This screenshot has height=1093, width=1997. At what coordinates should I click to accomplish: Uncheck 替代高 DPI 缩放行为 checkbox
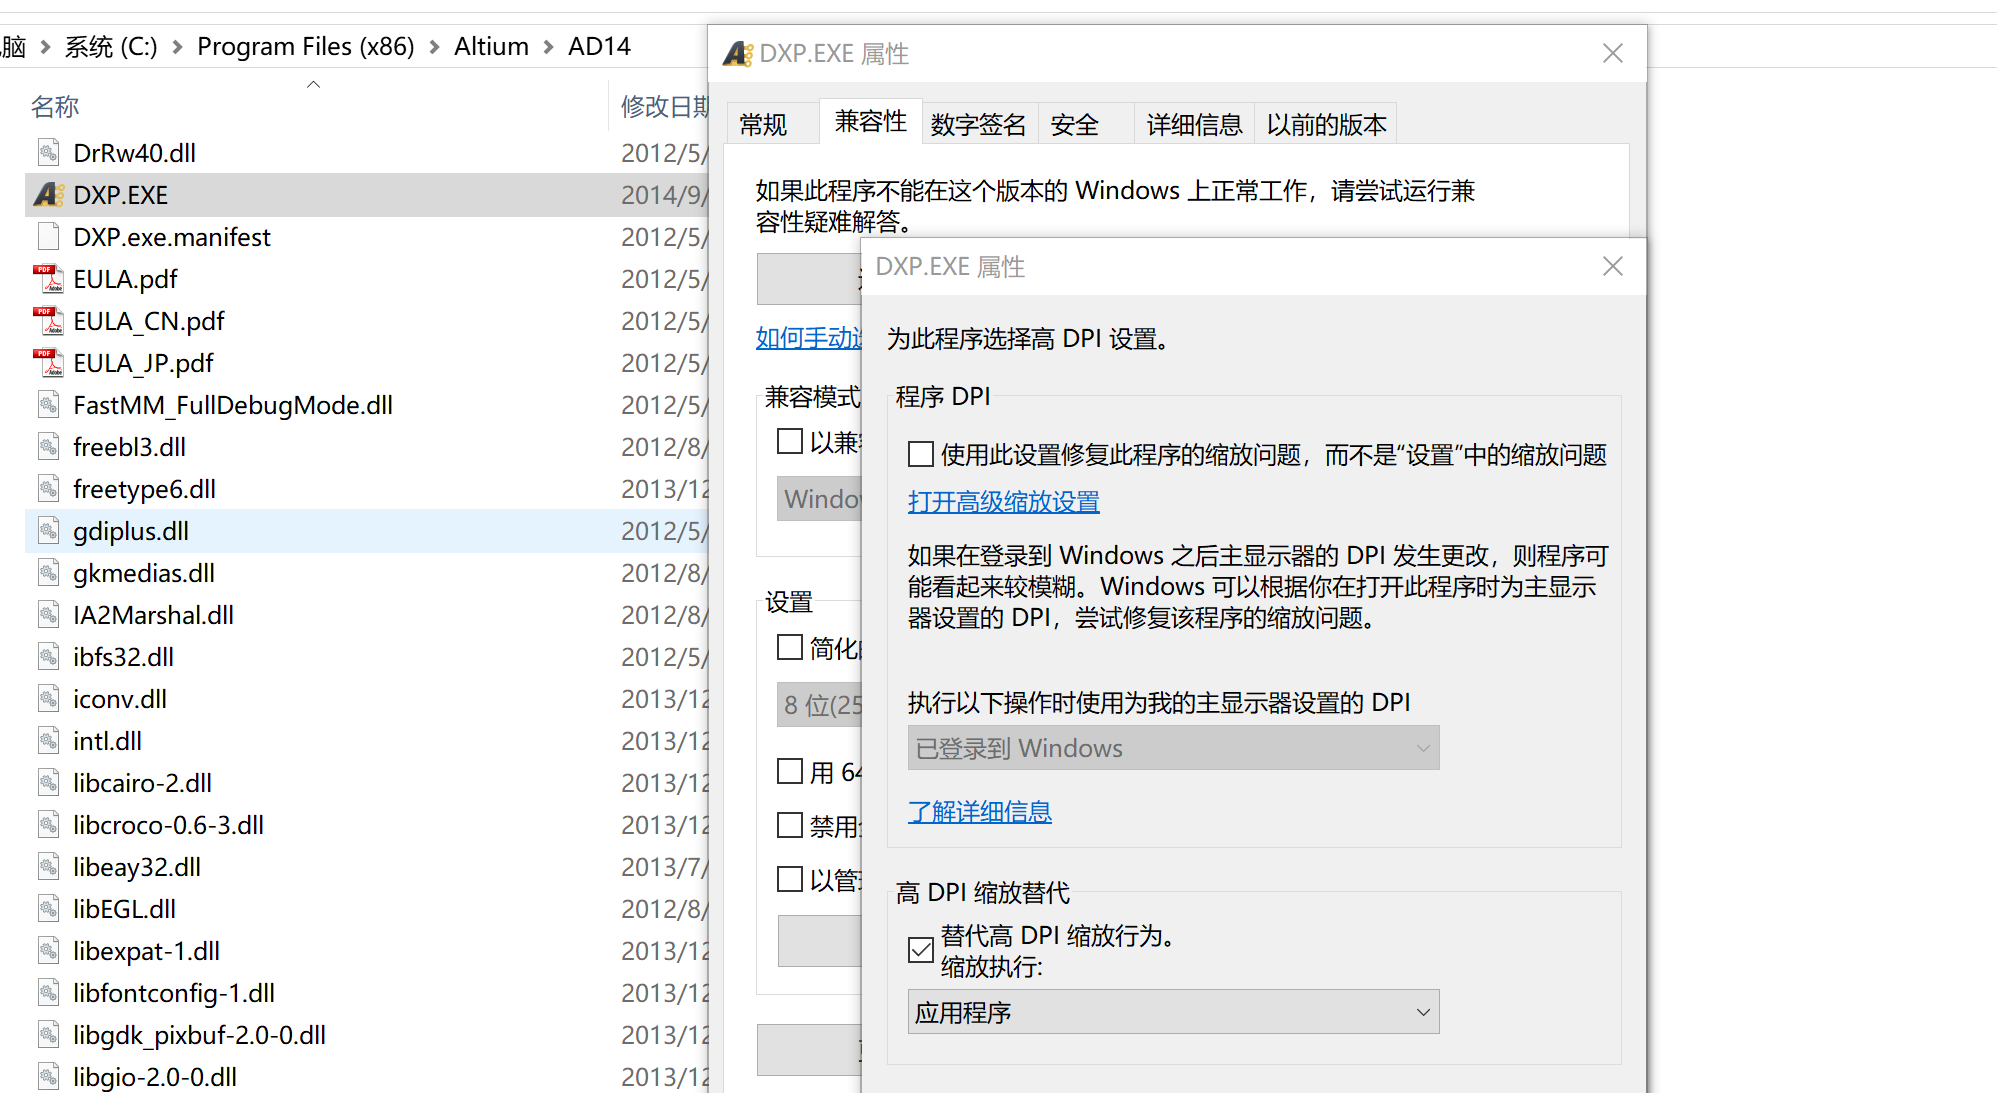920,950
